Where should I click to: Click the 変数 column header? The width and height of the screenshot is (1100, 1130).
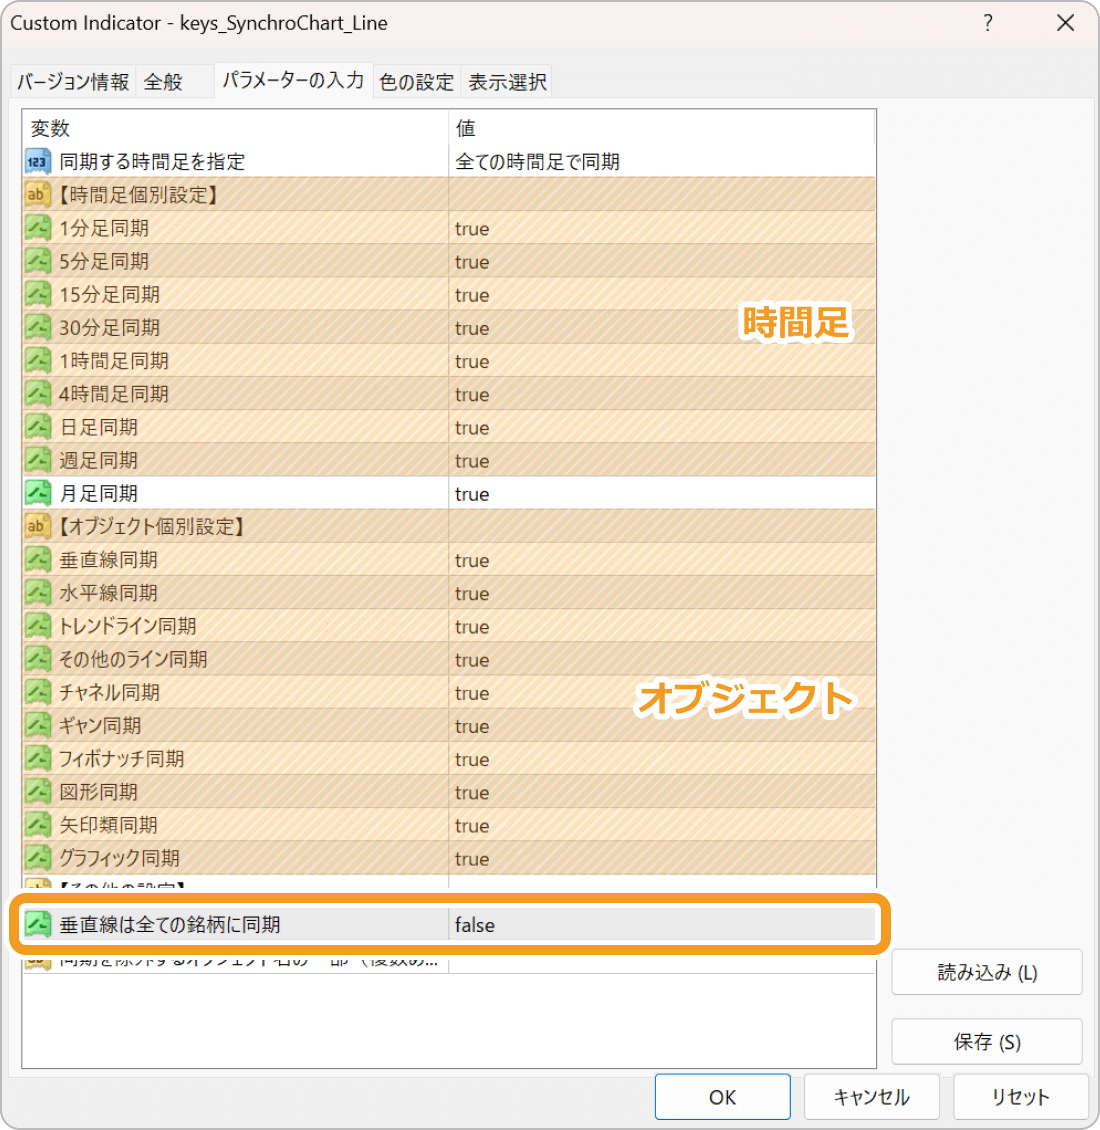click(235, 128)
